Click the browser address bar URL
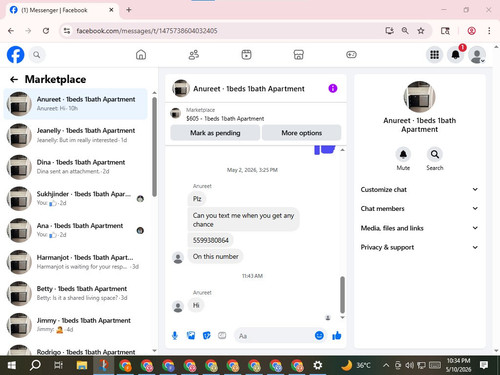Image resolution: width=500 pixels, height=375 pixels. (x=147, y=31)
